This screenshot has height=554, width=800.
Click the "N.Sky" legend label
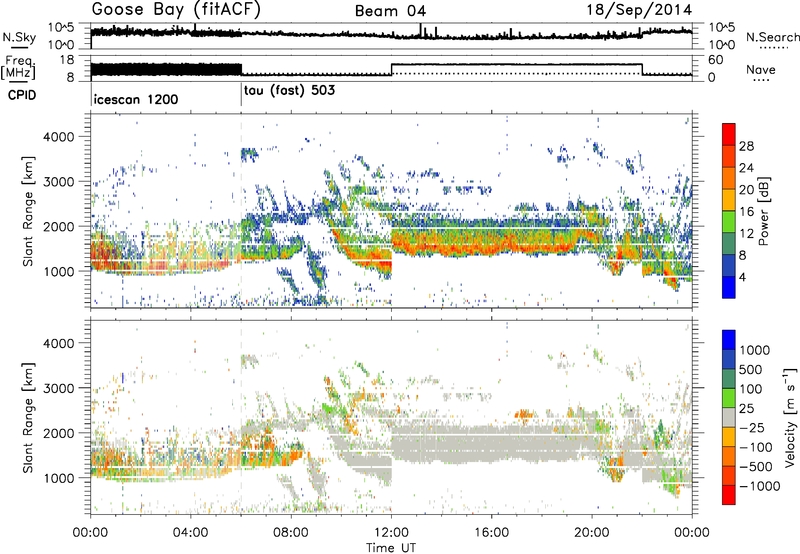pyautogui.click(x=19, y=38)
